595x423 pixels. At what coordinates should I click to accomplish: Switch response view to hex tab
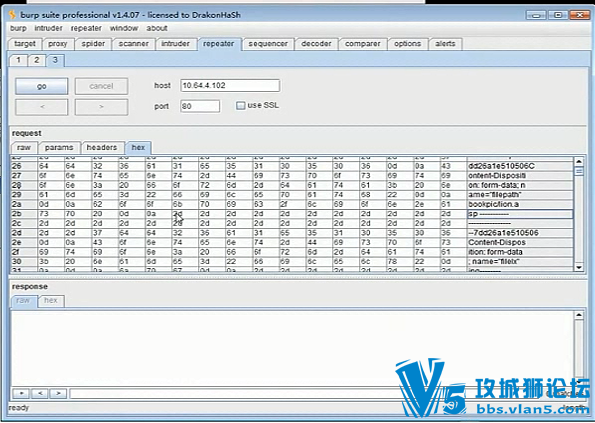51,300
